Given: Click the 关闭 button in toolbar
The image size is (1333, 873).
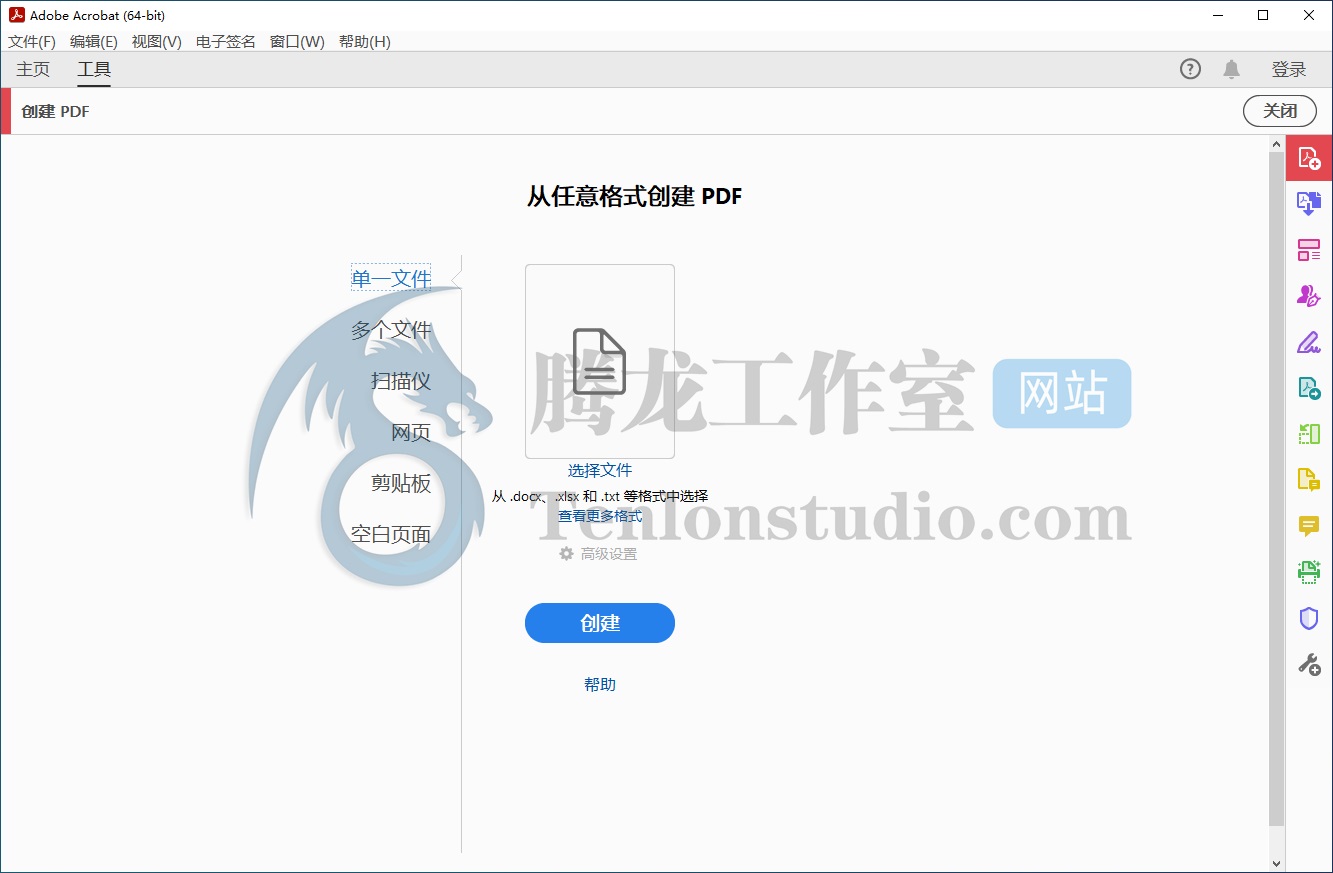Looking at the screenshot, I should (1279, 111).
